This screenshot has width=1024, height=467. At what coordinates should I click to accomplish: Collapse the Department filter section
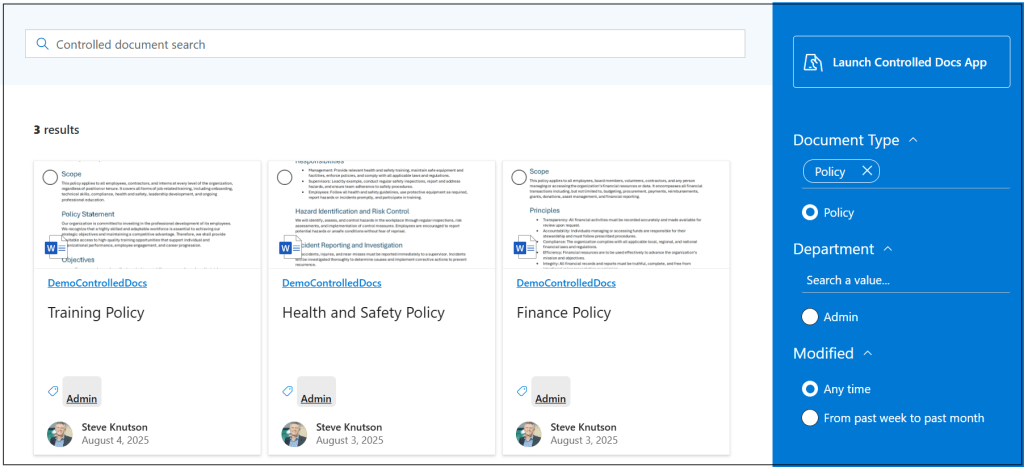coord(888,249)
